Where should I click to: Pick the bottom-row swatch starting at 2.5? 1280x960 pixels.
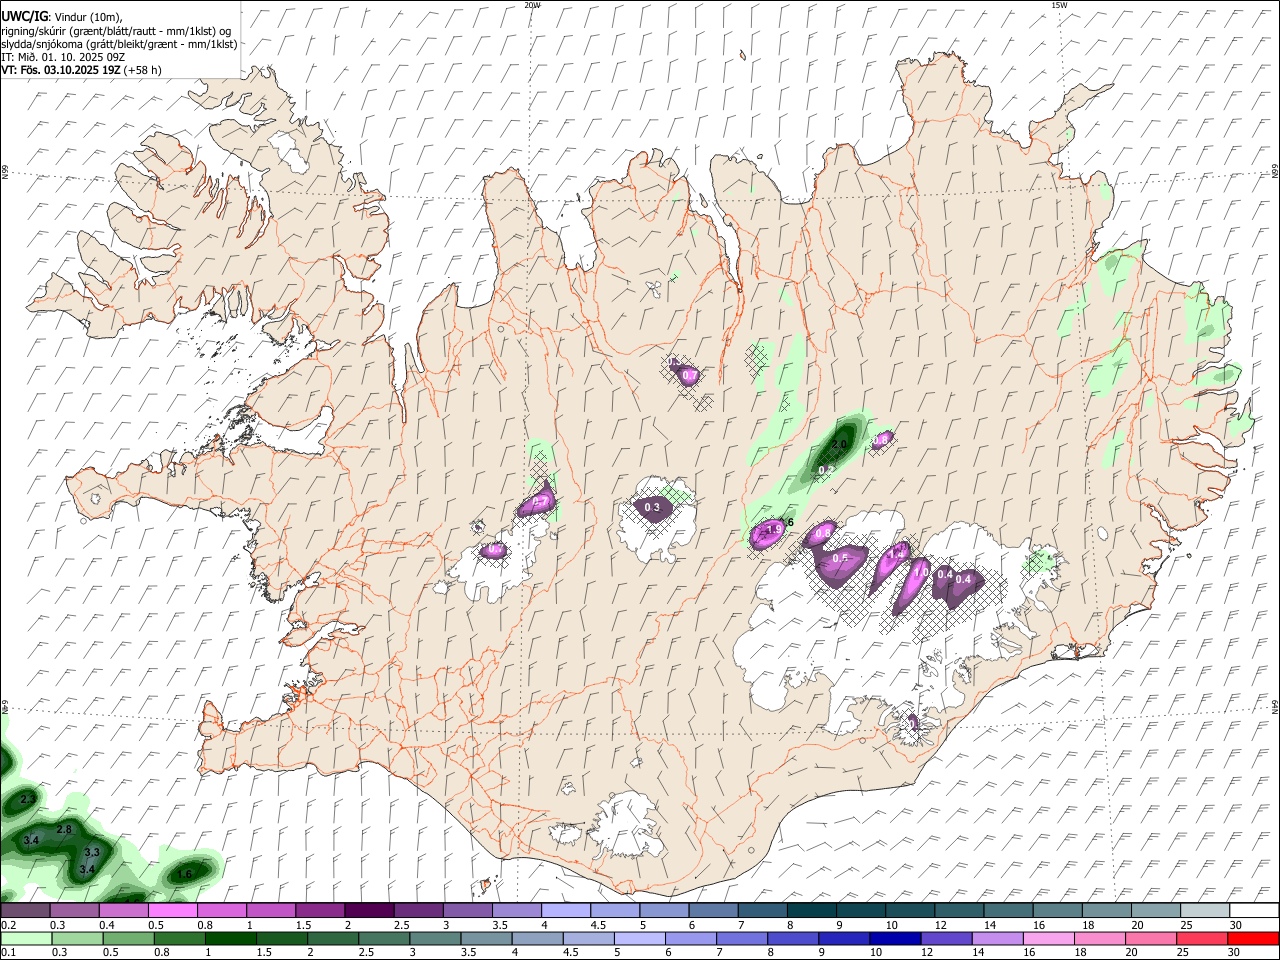384,938
